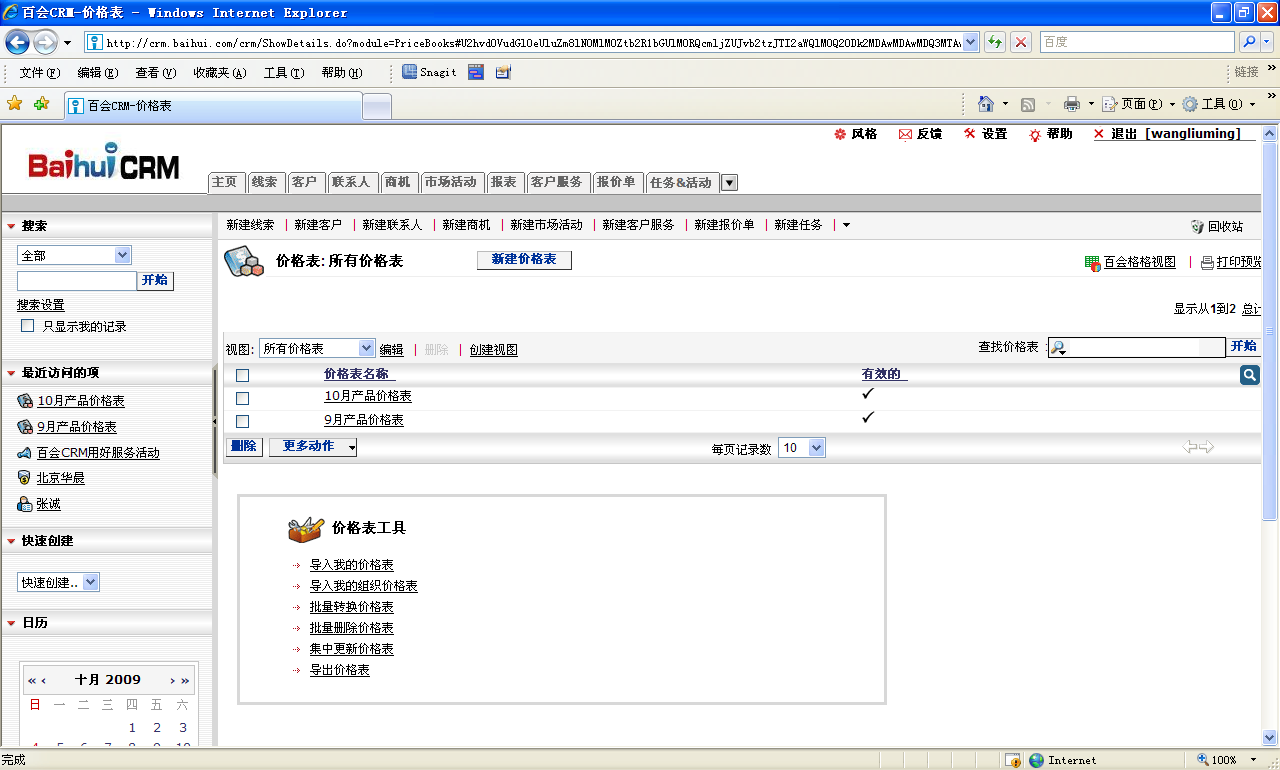1280x770 pixels.
Task: Open the 导入我的价格表 link
Action: [x=351, y=565]
